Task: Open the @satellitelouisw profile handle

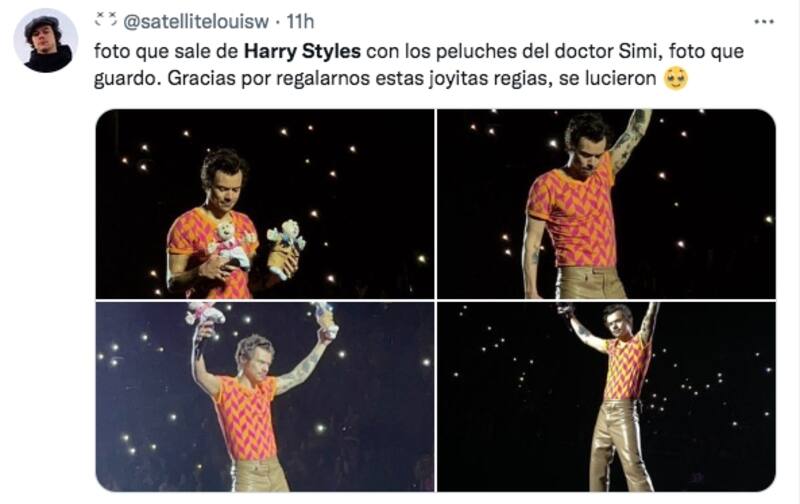Action: pyautogui.click(x=196, y=21)
